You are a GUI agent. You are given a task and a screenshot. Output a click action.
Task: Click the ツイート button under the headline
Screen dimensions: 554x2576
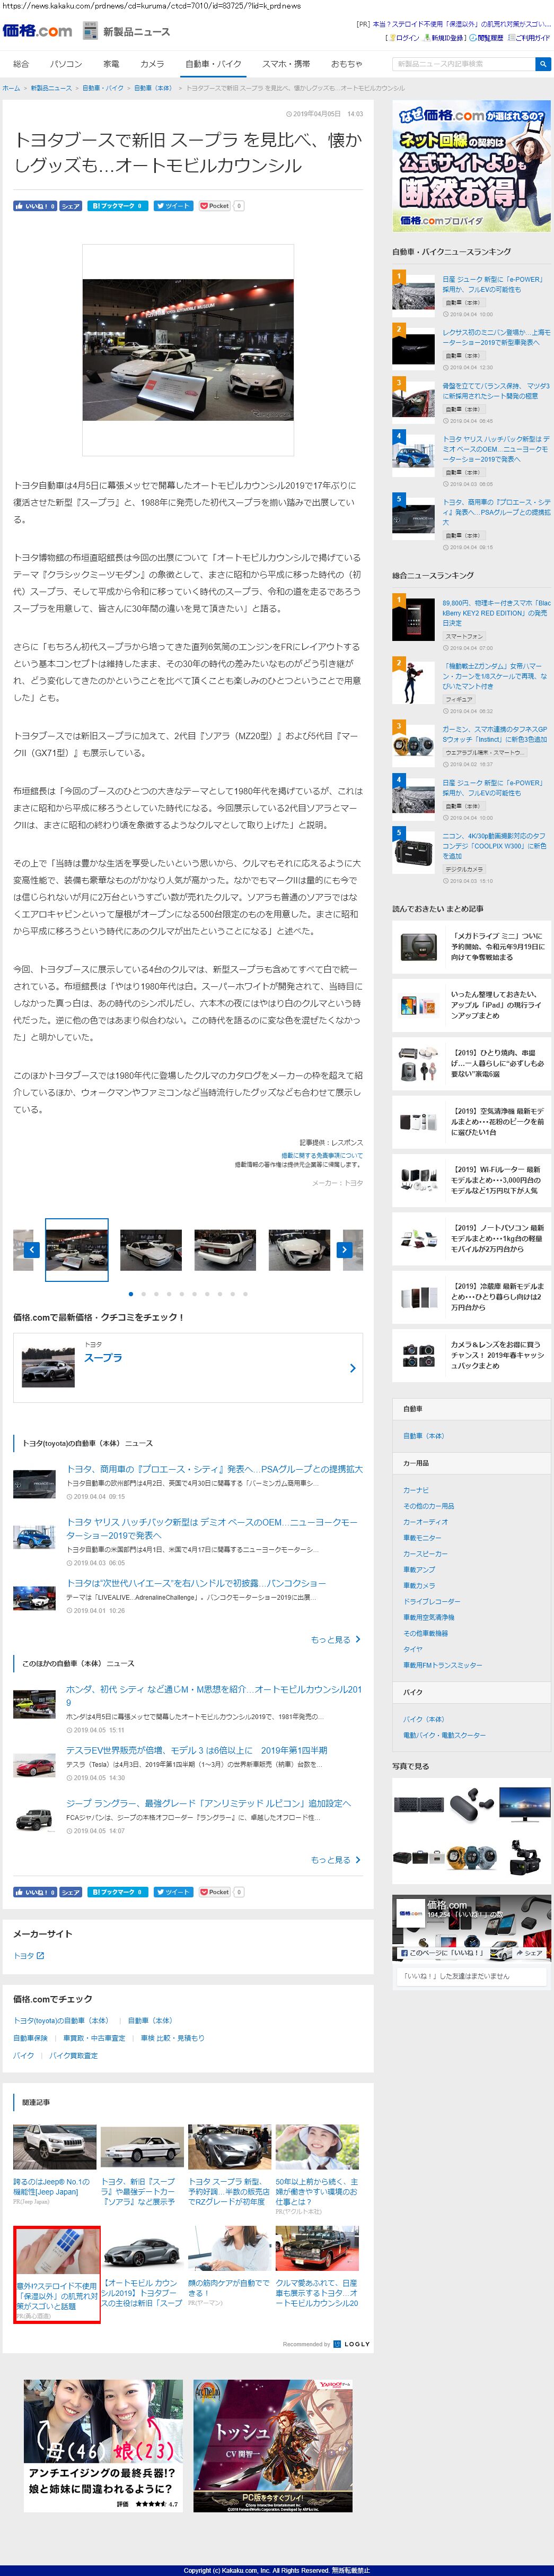click(x=173, y=206)
